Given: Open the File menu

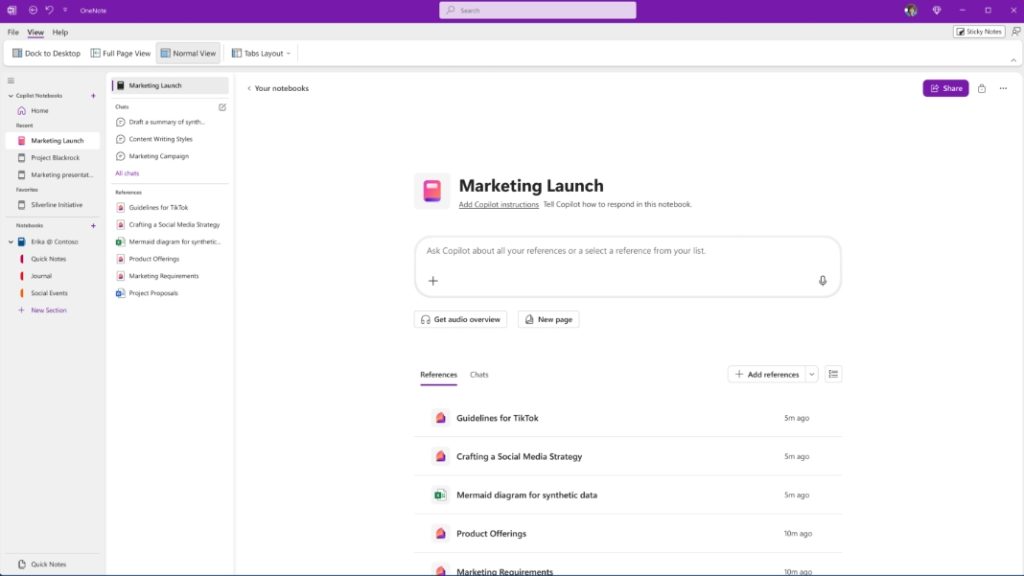Looking at the screenshot, I should pos(13,32).
